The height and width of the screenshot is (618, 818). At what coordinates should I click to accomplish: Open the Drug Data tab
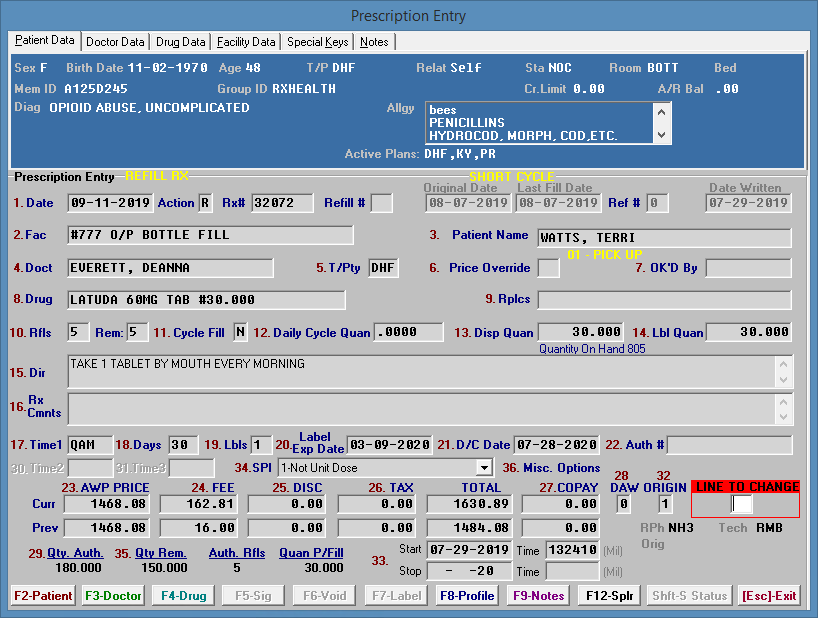181,42
